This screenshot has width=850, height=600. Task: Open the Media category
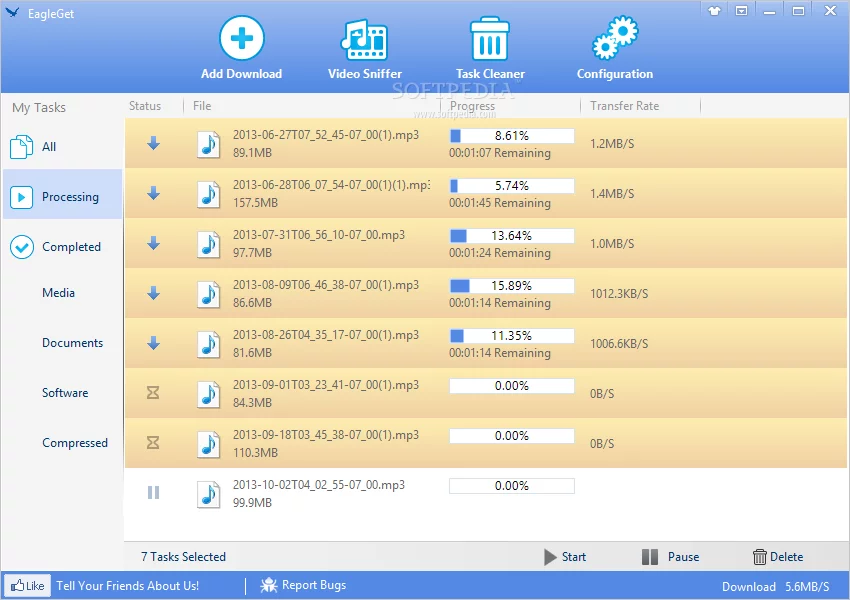(58, 293)
